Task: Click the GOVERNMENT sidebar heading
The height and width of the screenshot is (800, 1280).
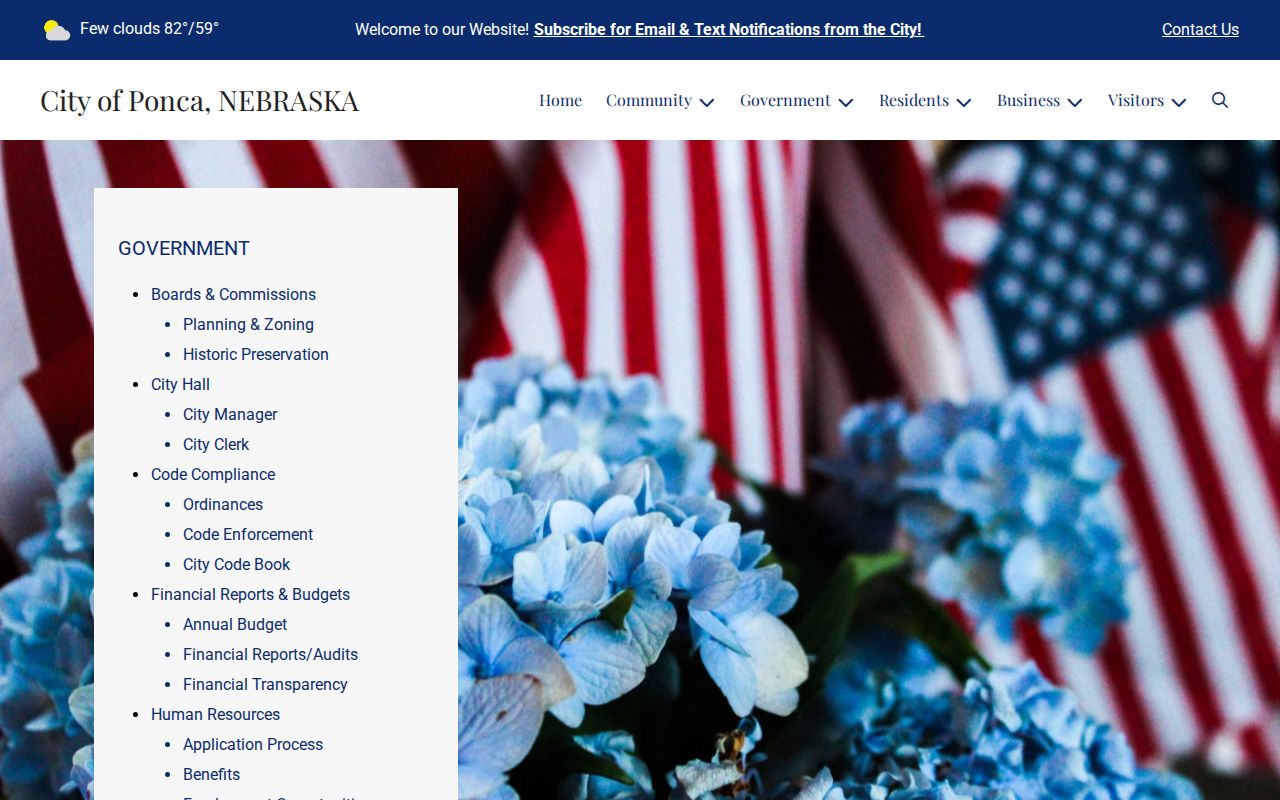Action: (184, 248)
